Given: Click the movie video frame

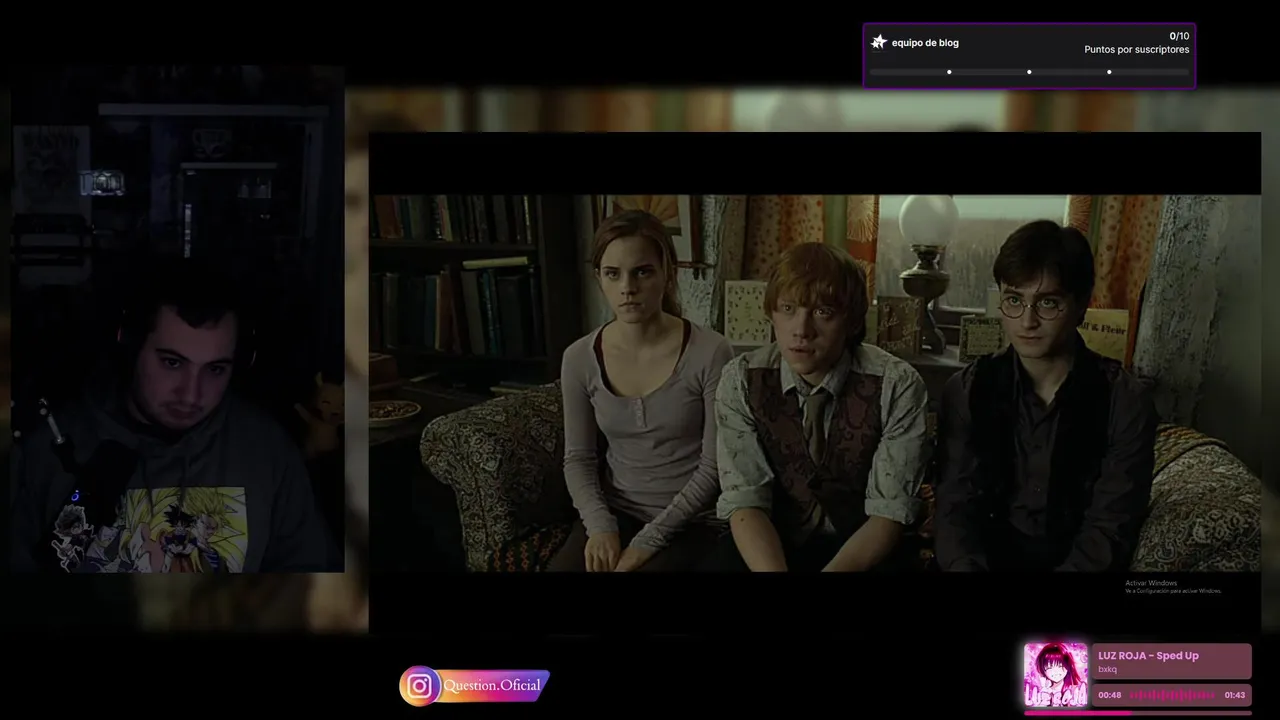Looking at the screenshot, I should pos(815,383).
